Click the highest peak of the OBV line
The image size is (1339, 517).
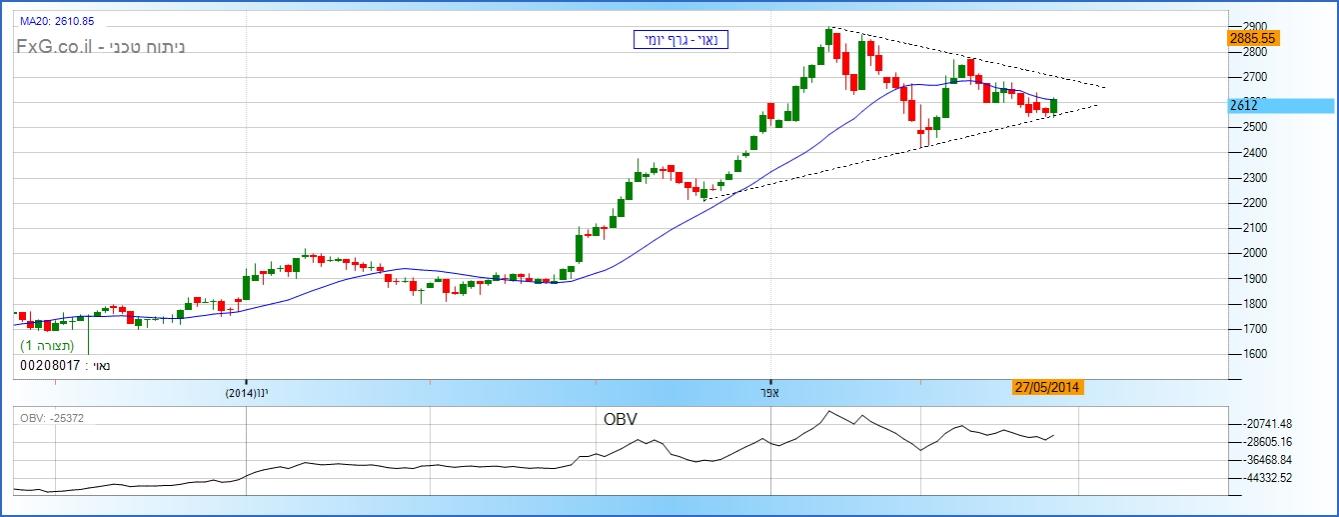828,411
